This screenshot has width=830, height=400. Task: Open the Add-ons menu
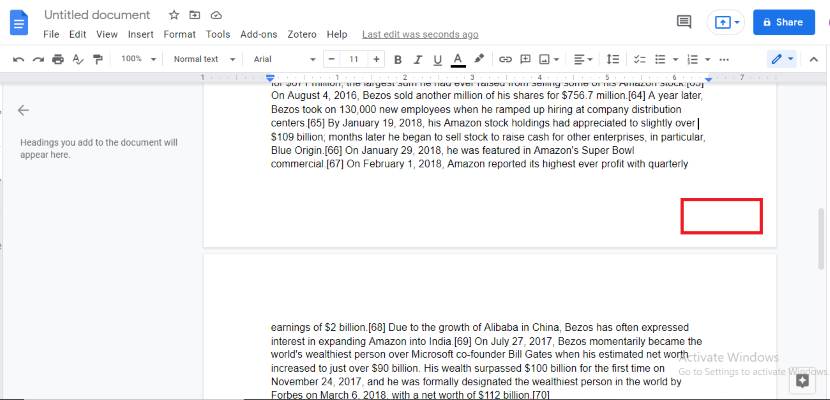pos(259,34)
